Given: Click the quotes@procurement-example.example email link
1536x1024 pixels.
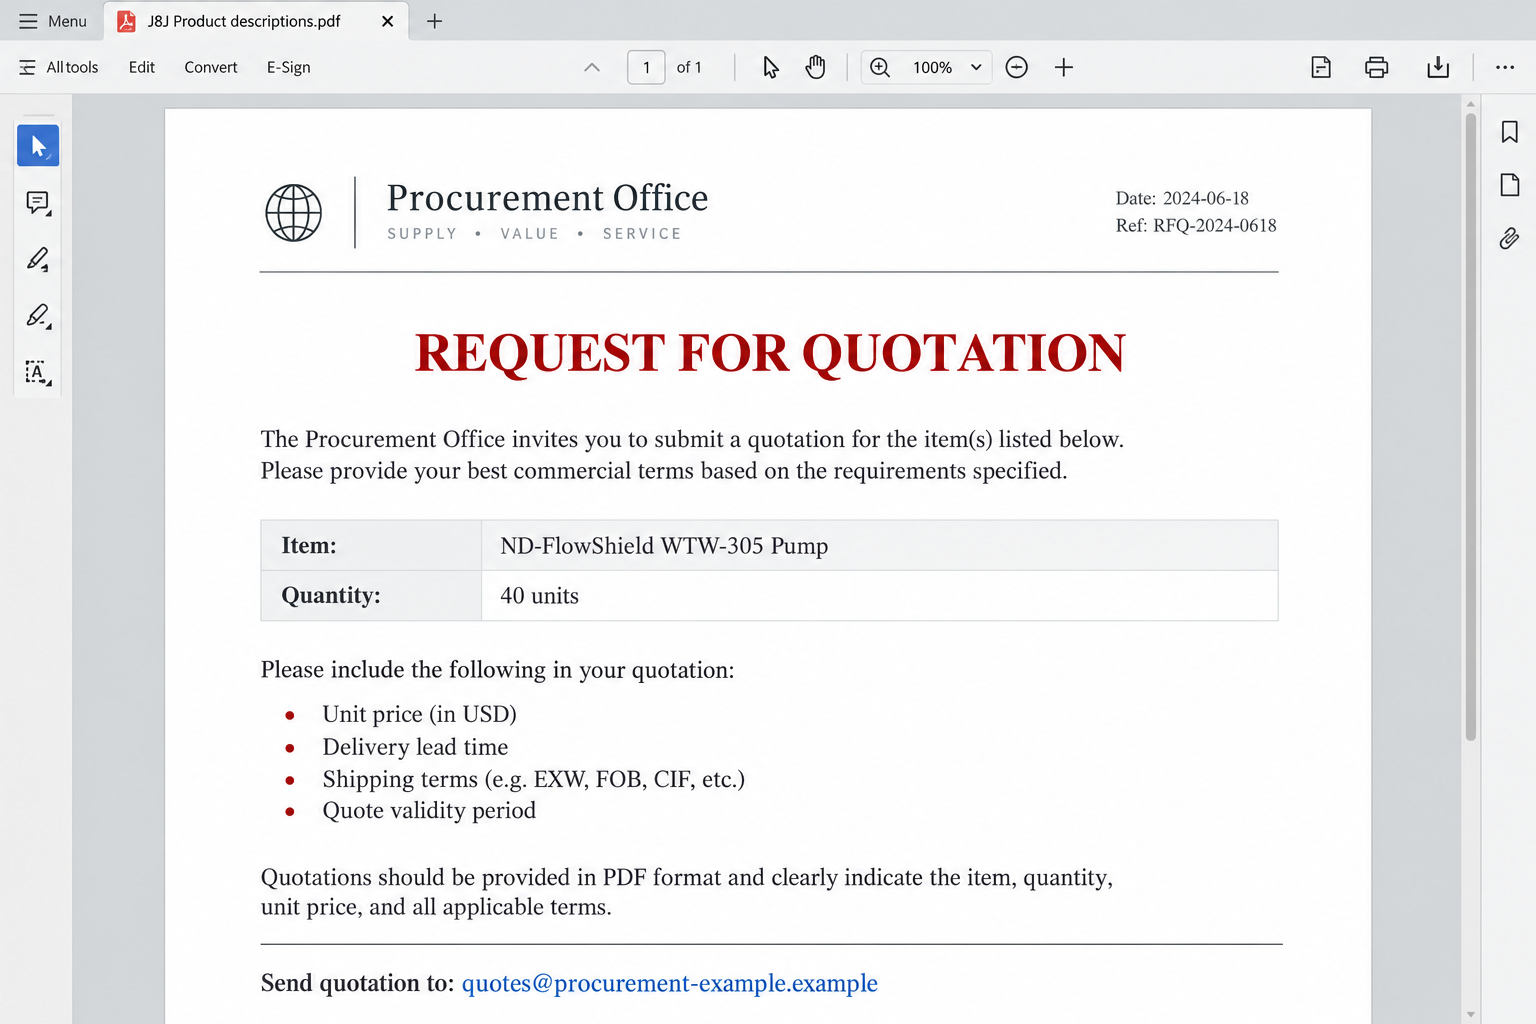Looking at the screenshot, I should point(669,983).
